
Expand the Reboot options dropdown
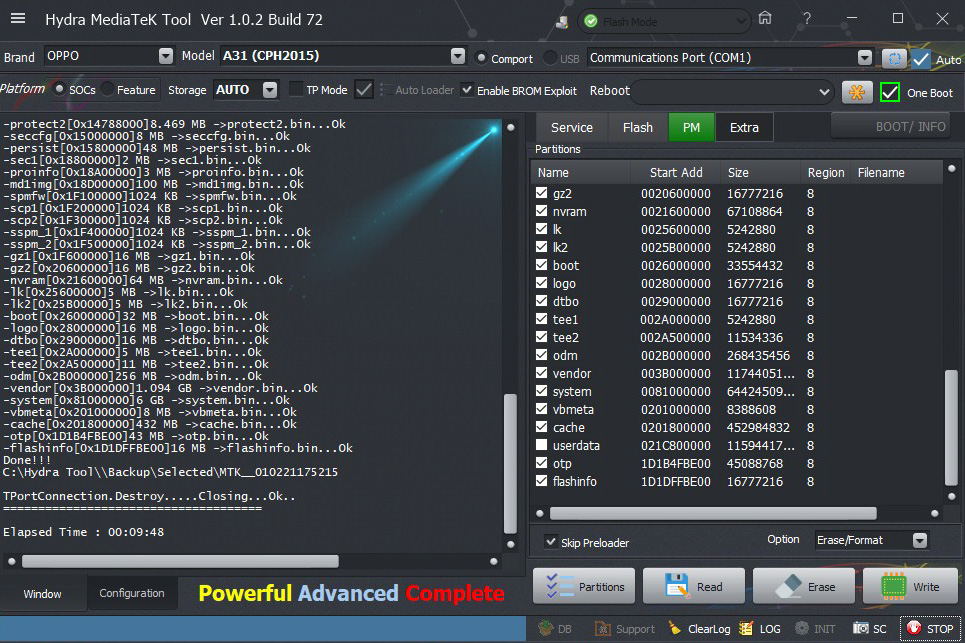pyautogui.click(x=732, y=92)
